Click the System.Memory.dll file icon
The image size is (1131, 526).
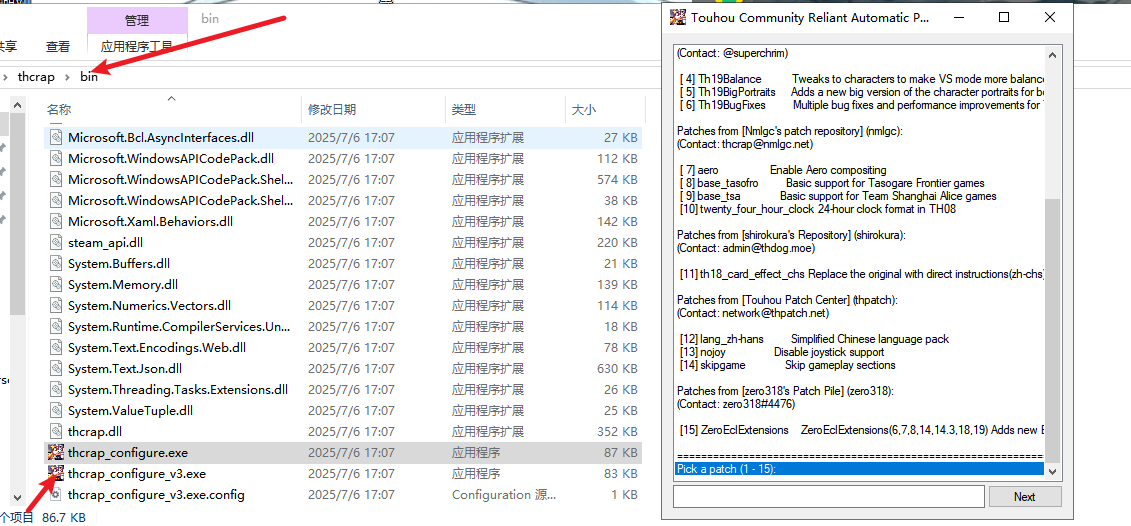[x=56, y=284]
